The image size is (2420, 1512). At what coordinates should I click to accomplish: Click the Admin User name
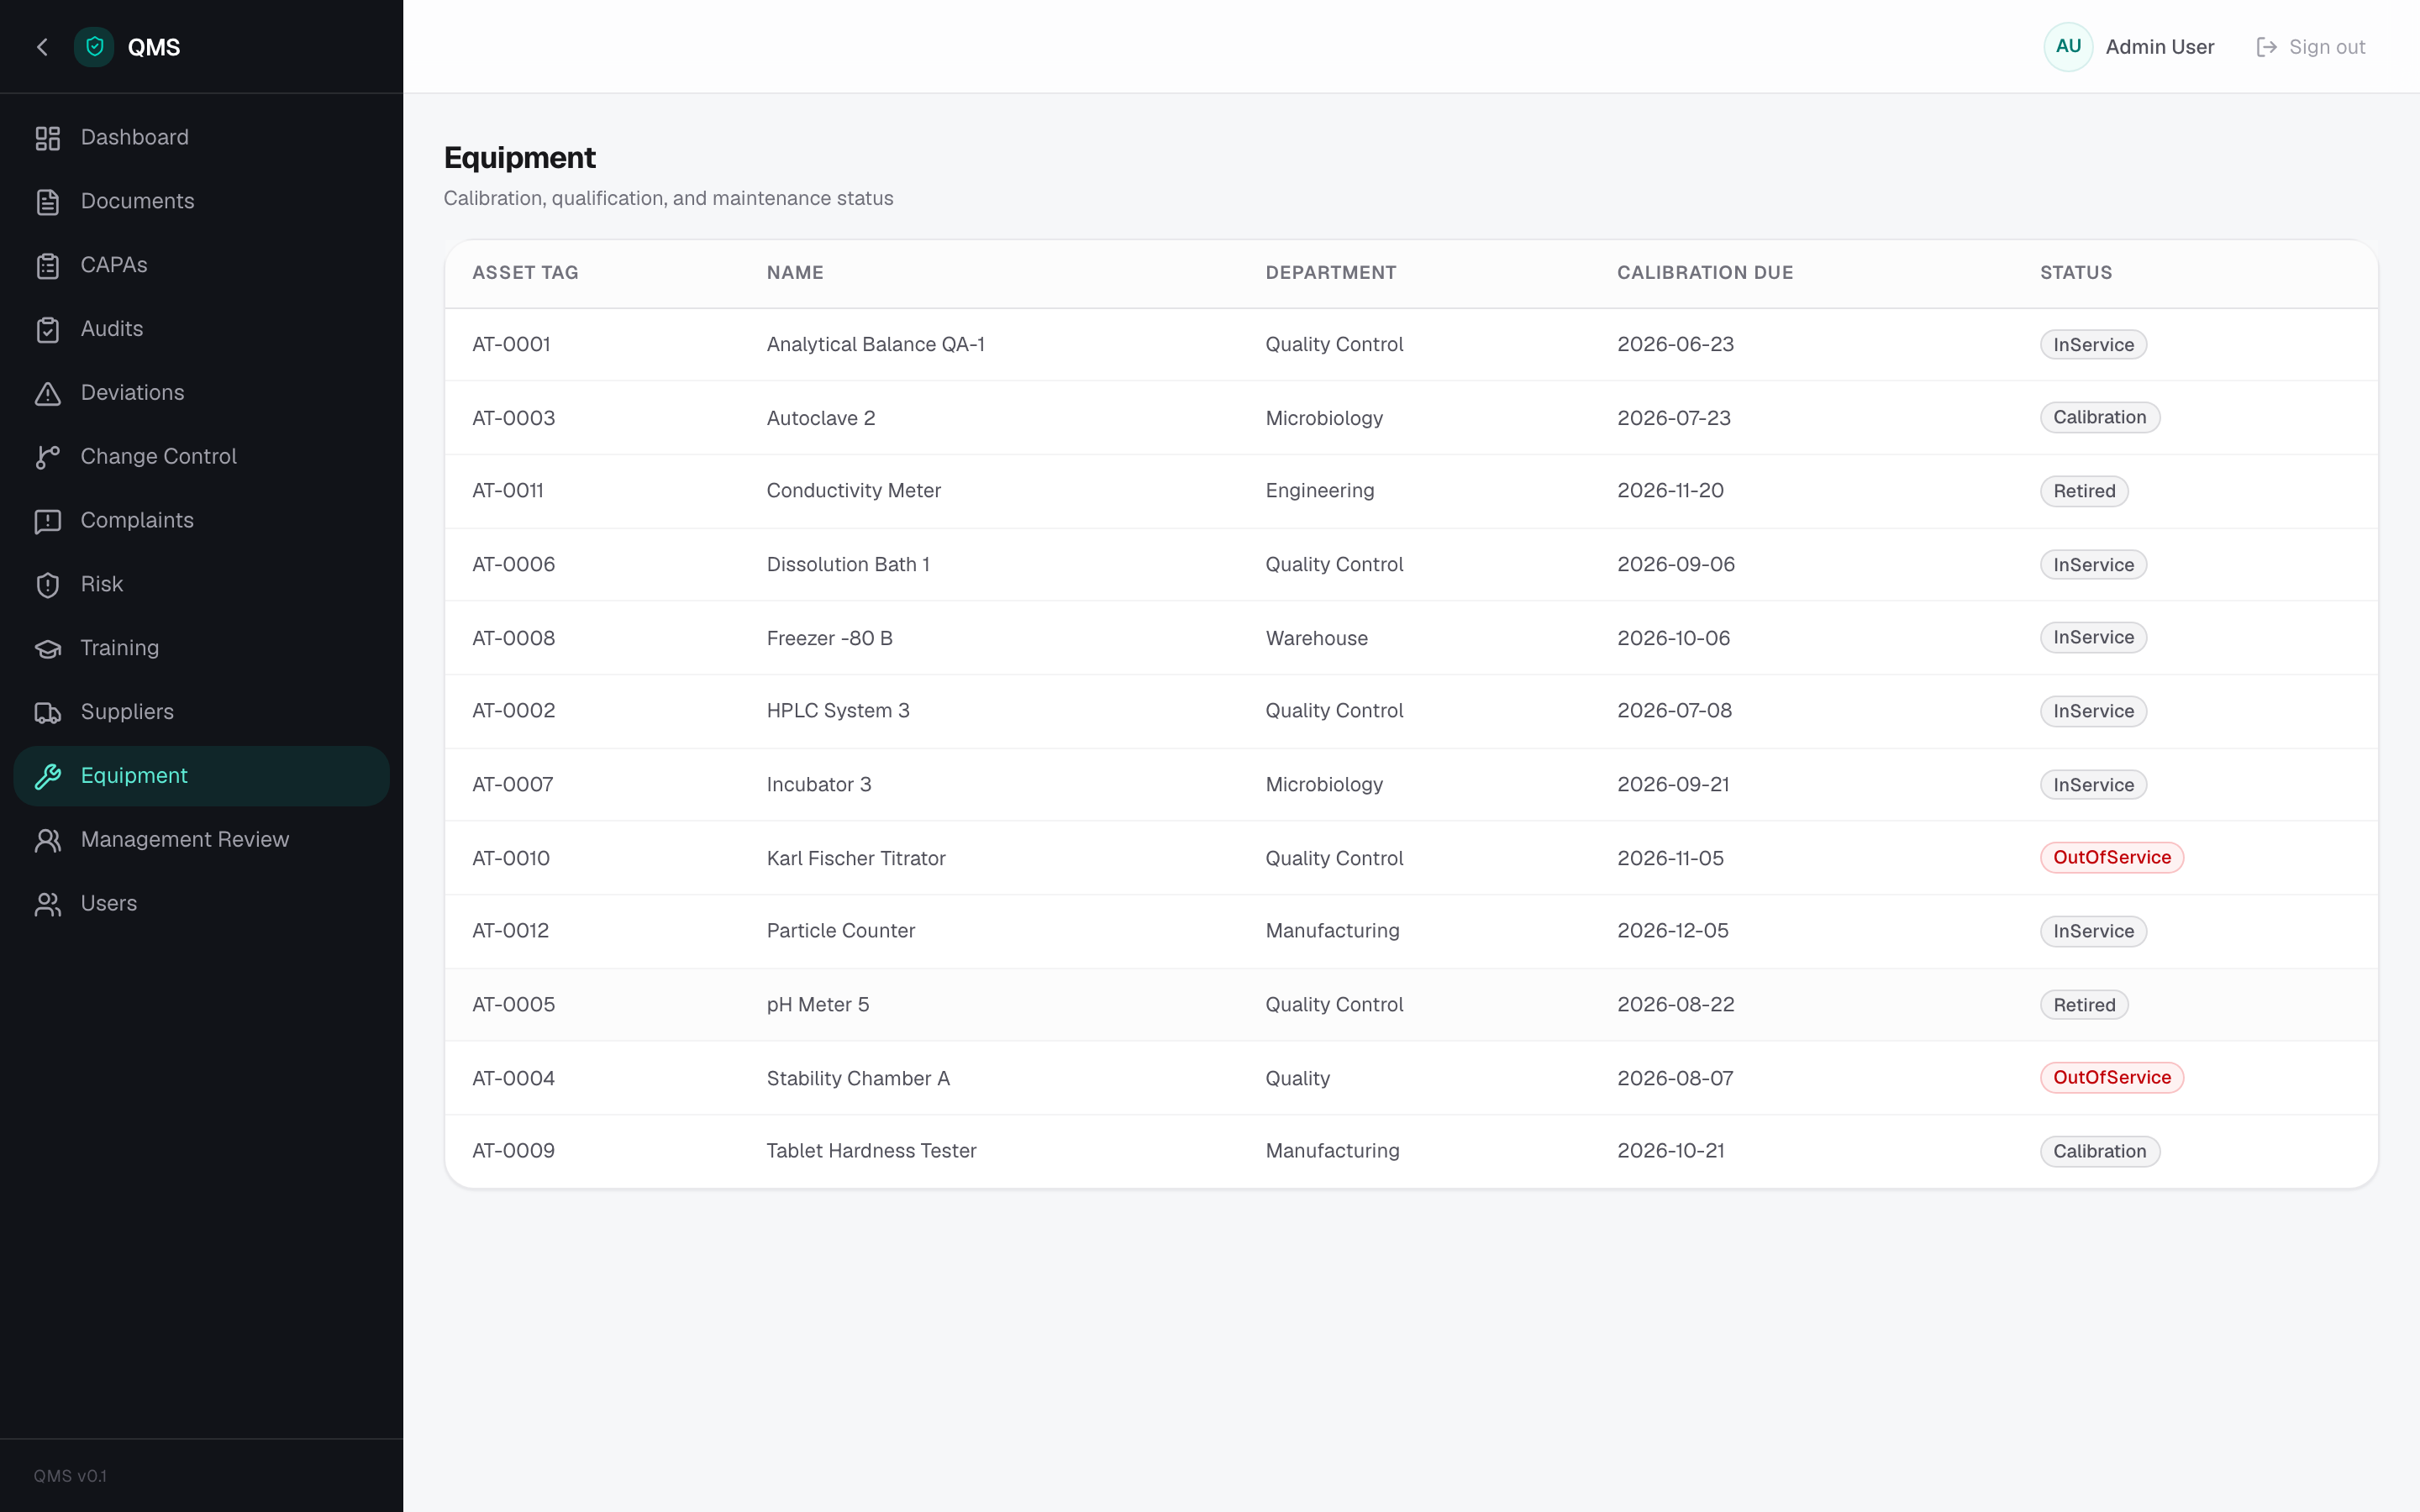coord(2160,47)
